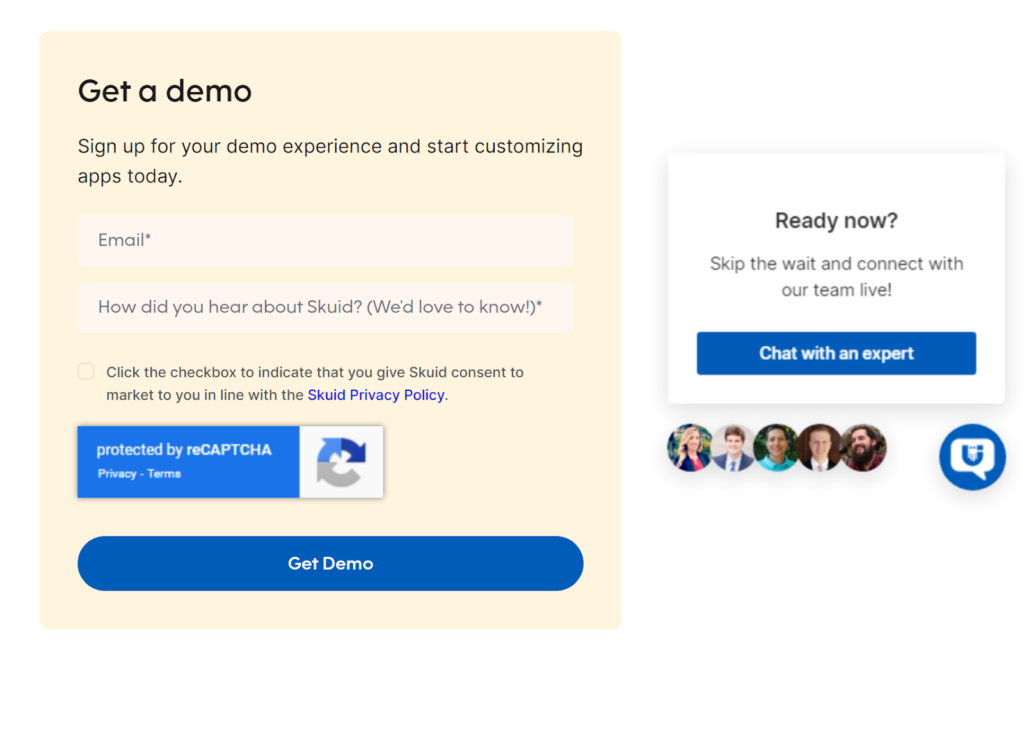Open the reCAPTCHA Terms link
Viewport: 1024px width, 736px height.
coord(164,473)
